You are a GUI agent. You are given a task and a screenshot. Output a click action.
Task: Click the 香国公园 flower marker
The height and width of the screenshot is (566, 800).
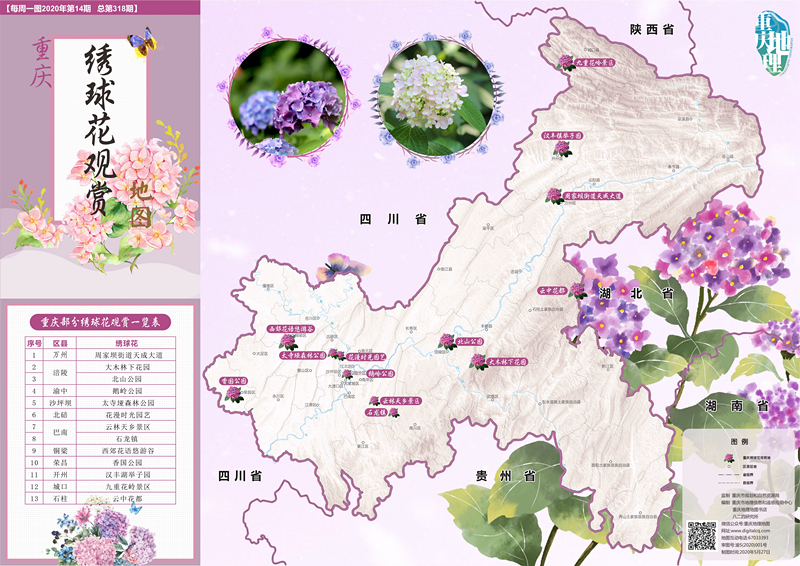tap(233, 393)
